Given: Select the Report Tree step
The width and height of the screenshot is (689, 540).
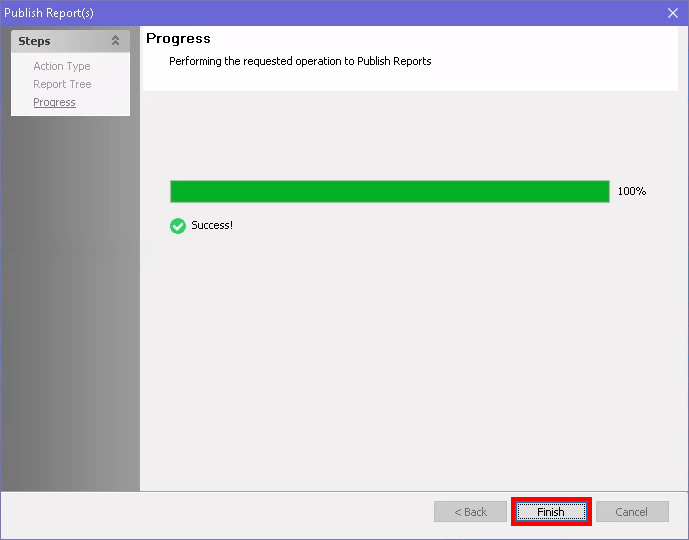Looking at the screenshot, I should click(x=62, y=84).
